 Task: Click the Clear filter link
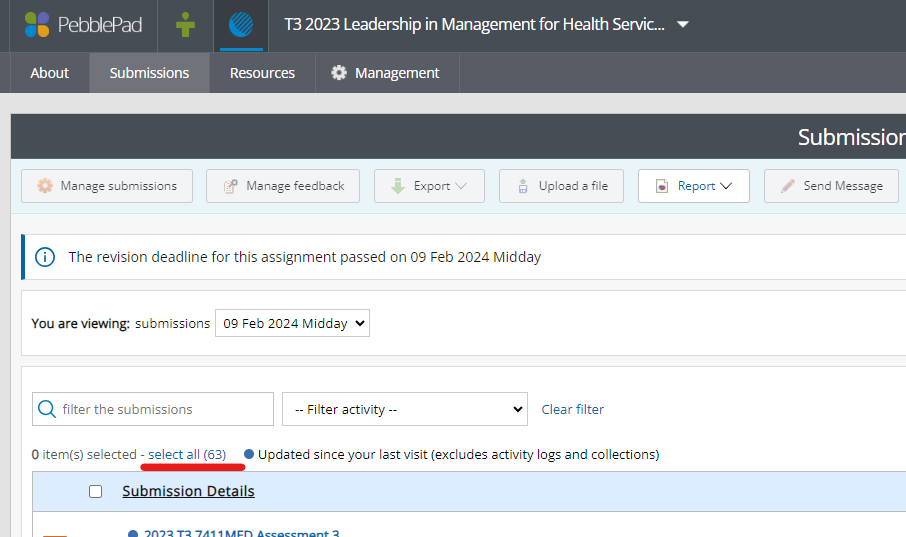click(x=573, y=409)
